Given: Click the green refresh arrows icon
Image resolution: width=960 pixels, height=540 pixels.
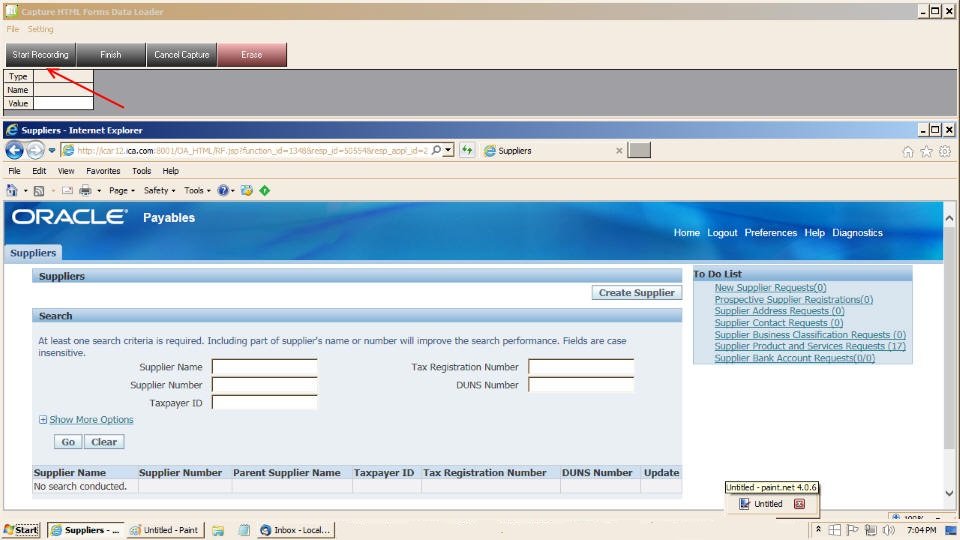Looking at the screenshot, I should tap(467, 150).
